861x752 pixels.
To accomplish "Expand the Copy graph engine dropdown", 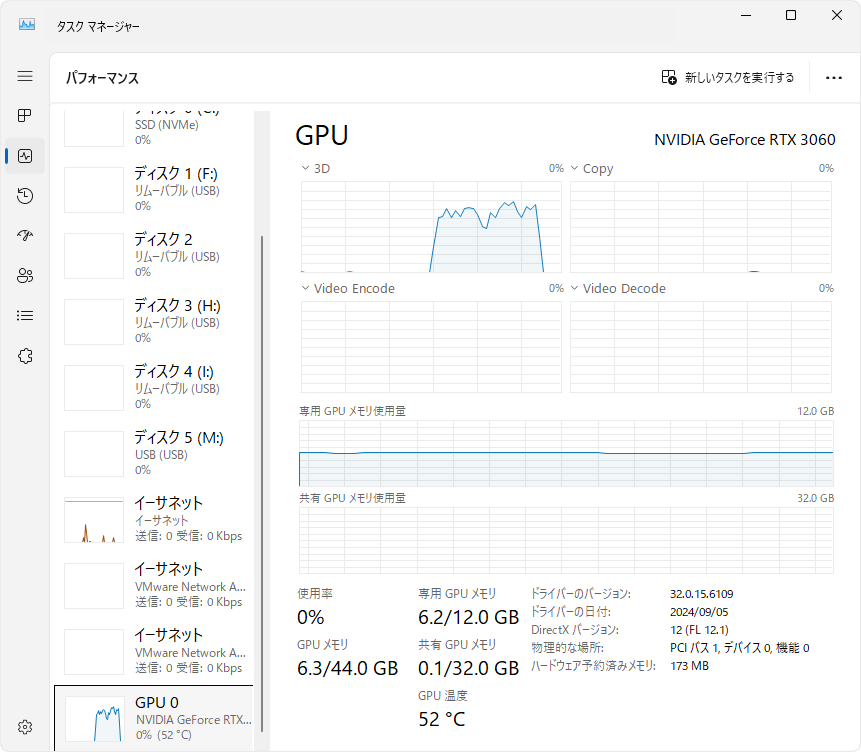I will 591,169.
